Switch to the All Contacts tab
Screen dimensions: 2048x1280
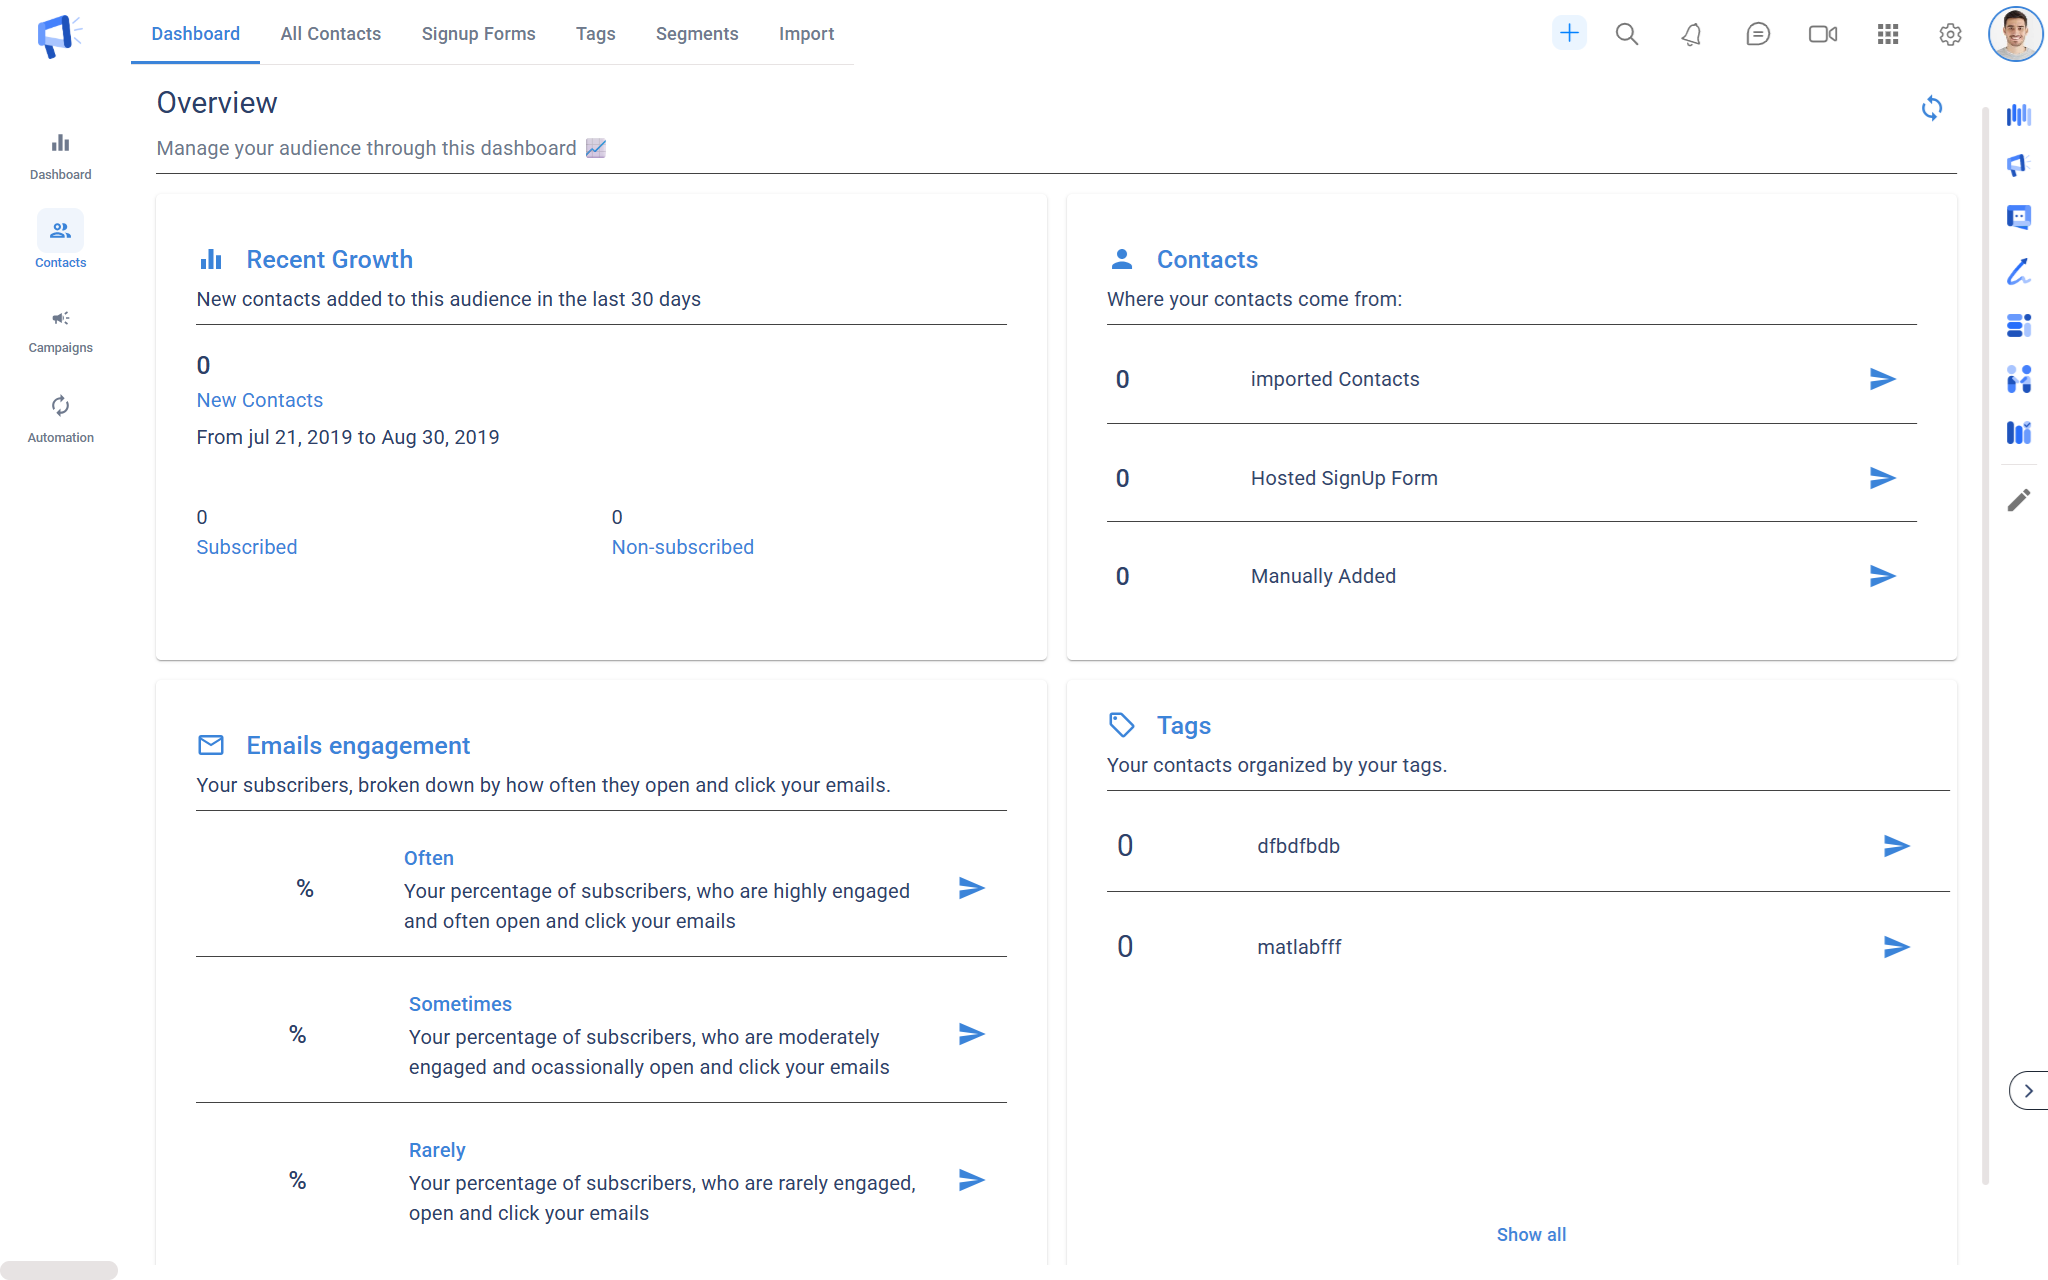tap(330, 34)
